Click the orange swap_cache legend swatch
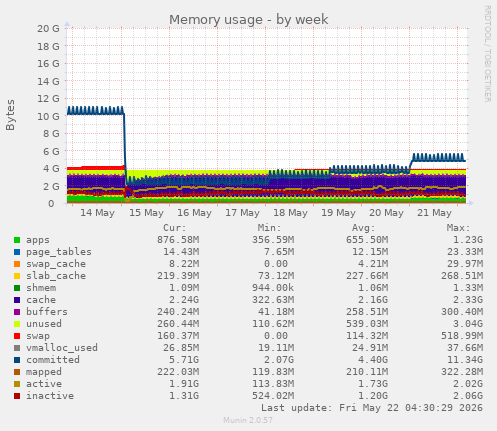 point(17,264)
